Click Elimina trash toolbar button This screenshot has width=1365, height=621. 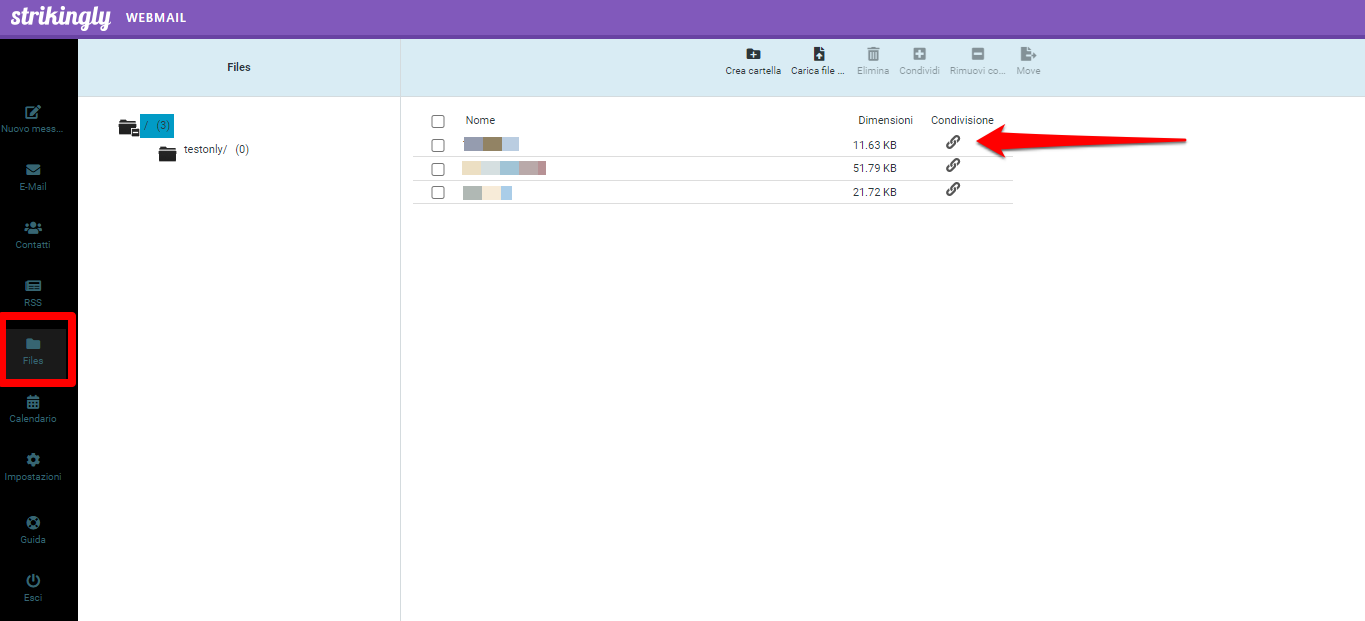[873, 62]
